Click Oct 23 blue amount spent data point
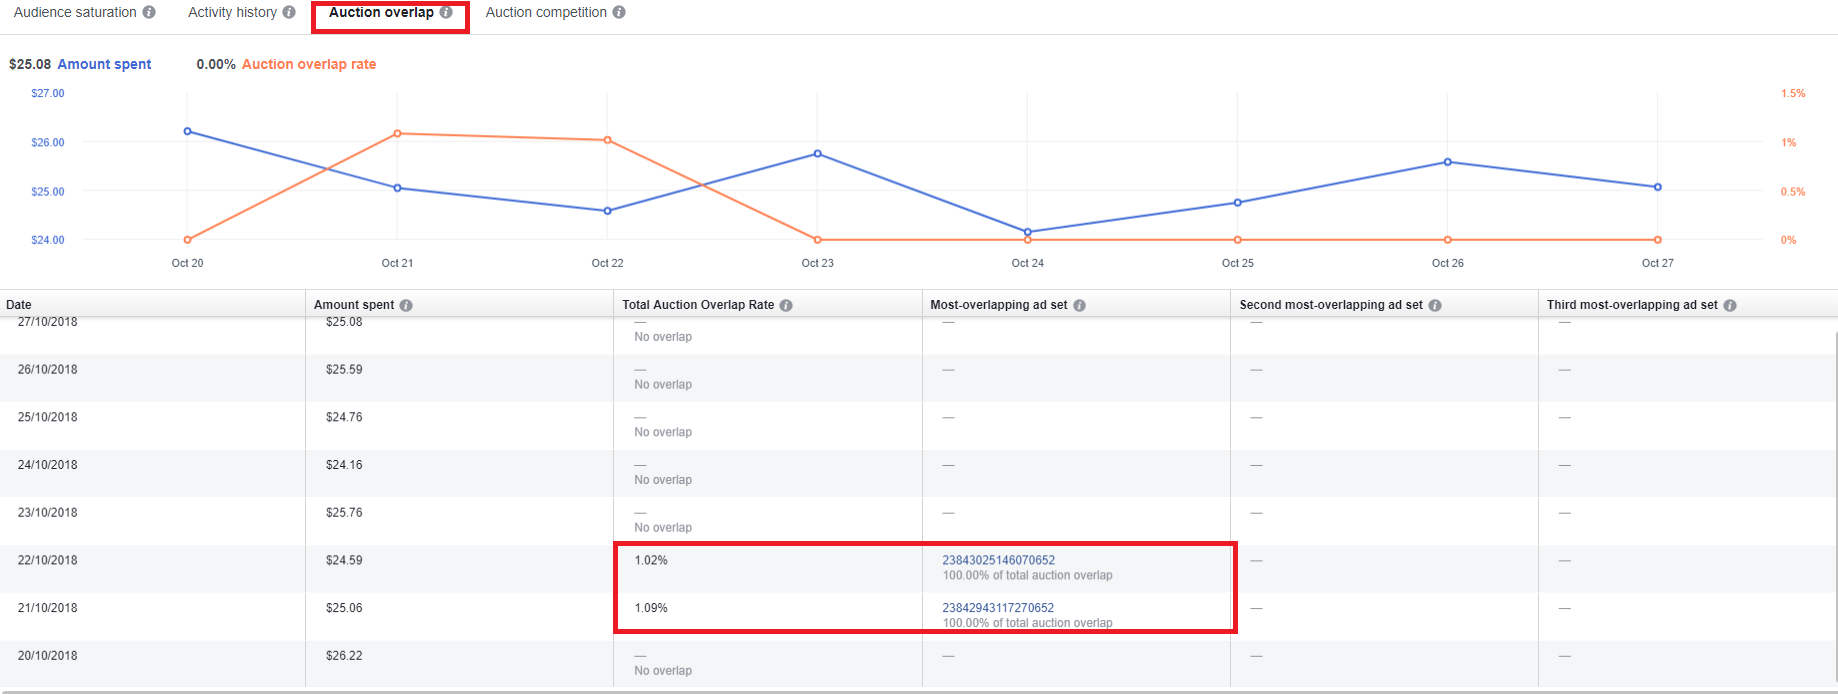The height and width of the screenshot is (694, 1838). (817, 154)
